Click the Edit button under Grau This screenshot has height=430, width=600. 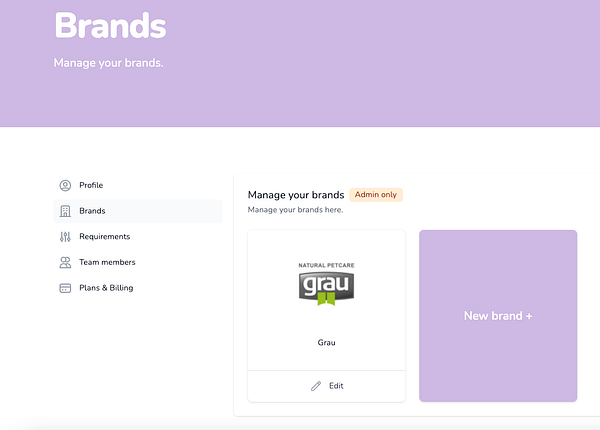326,386
